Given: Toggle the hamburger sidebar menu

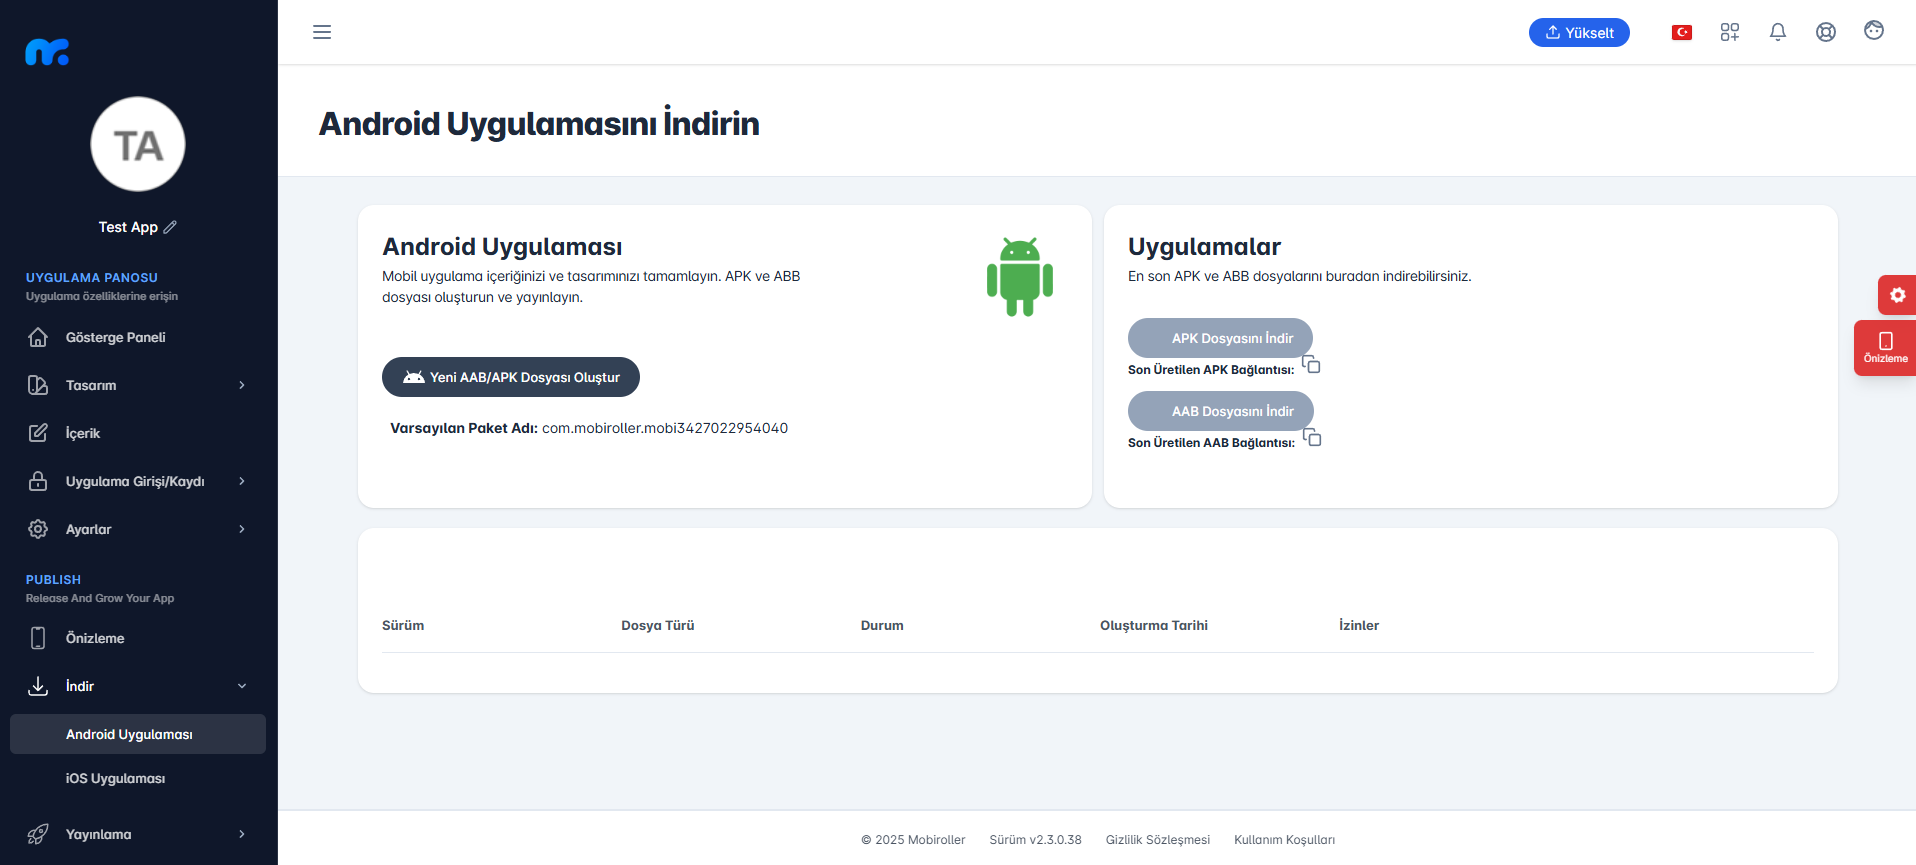Looking at the screenshot, I should coord(322,32).
